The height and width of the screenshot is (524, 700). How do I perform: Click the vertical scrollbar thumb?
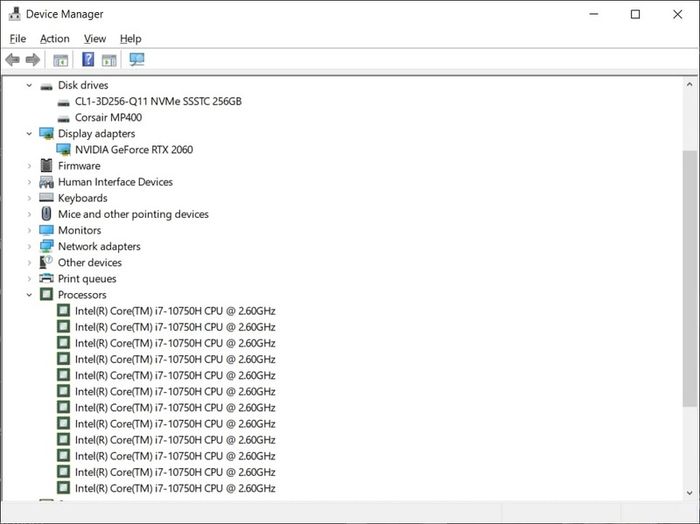tap(690, 279)
